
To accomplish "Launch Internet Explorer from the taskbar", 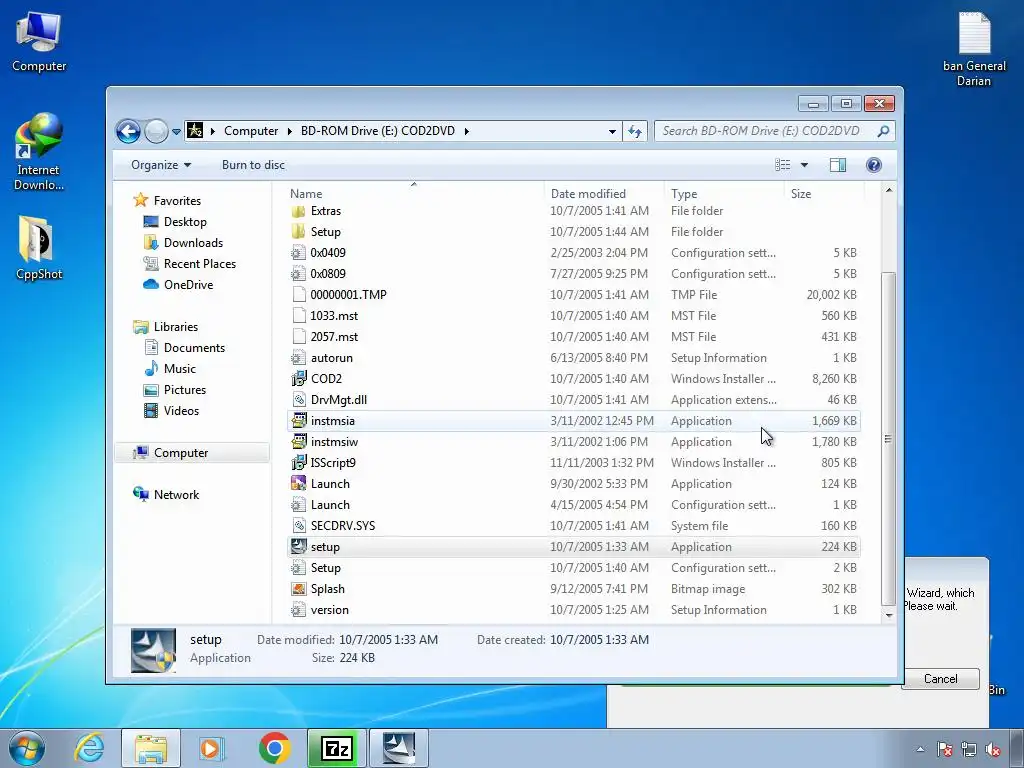I will tap(89, 748).
